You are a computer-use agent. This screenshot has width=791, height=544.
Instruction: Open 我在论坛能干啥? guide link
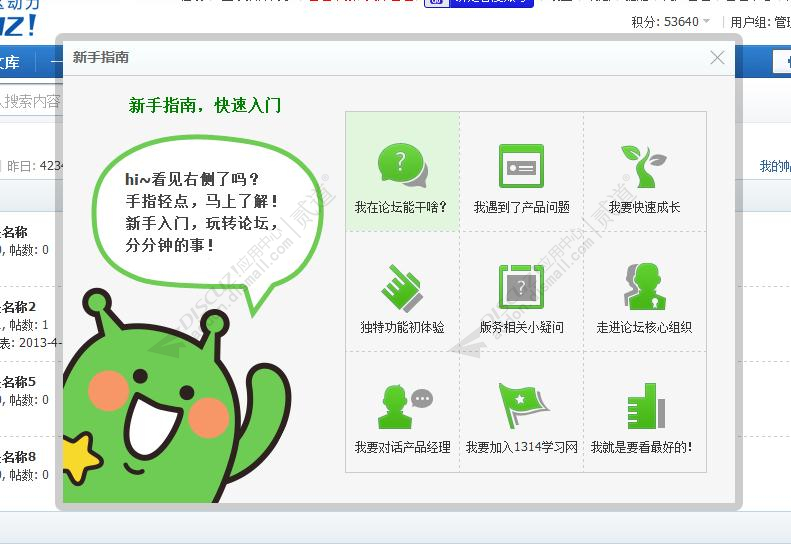click(401, 207)
